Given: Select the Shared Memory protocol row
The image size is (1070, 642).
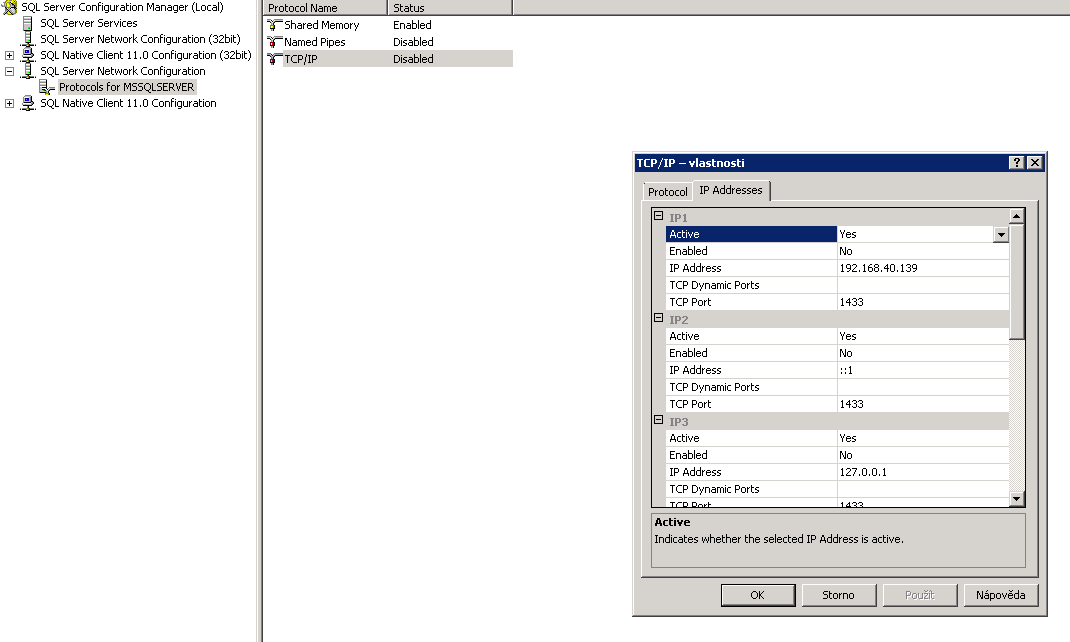Looking at the screenshot, I should (x=388, y=25).
